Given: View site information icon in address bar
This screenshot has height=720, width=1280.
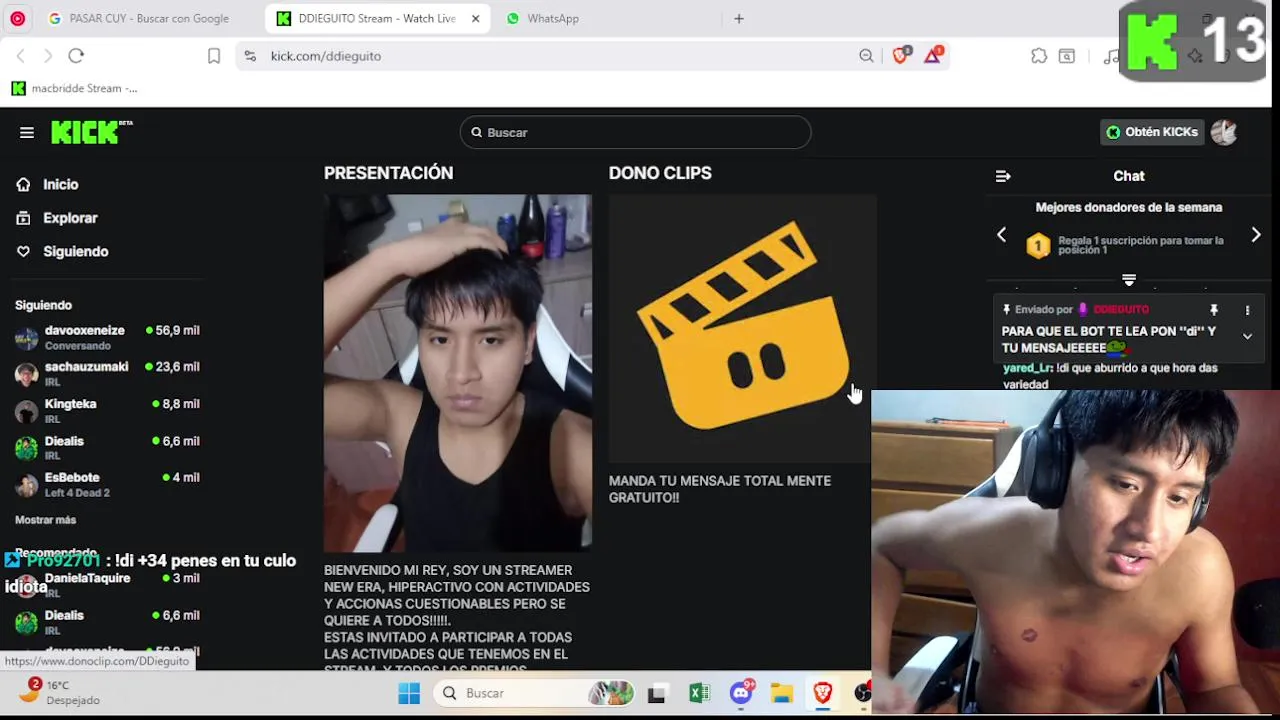Looking at the screenshot, I should (250, 56).
